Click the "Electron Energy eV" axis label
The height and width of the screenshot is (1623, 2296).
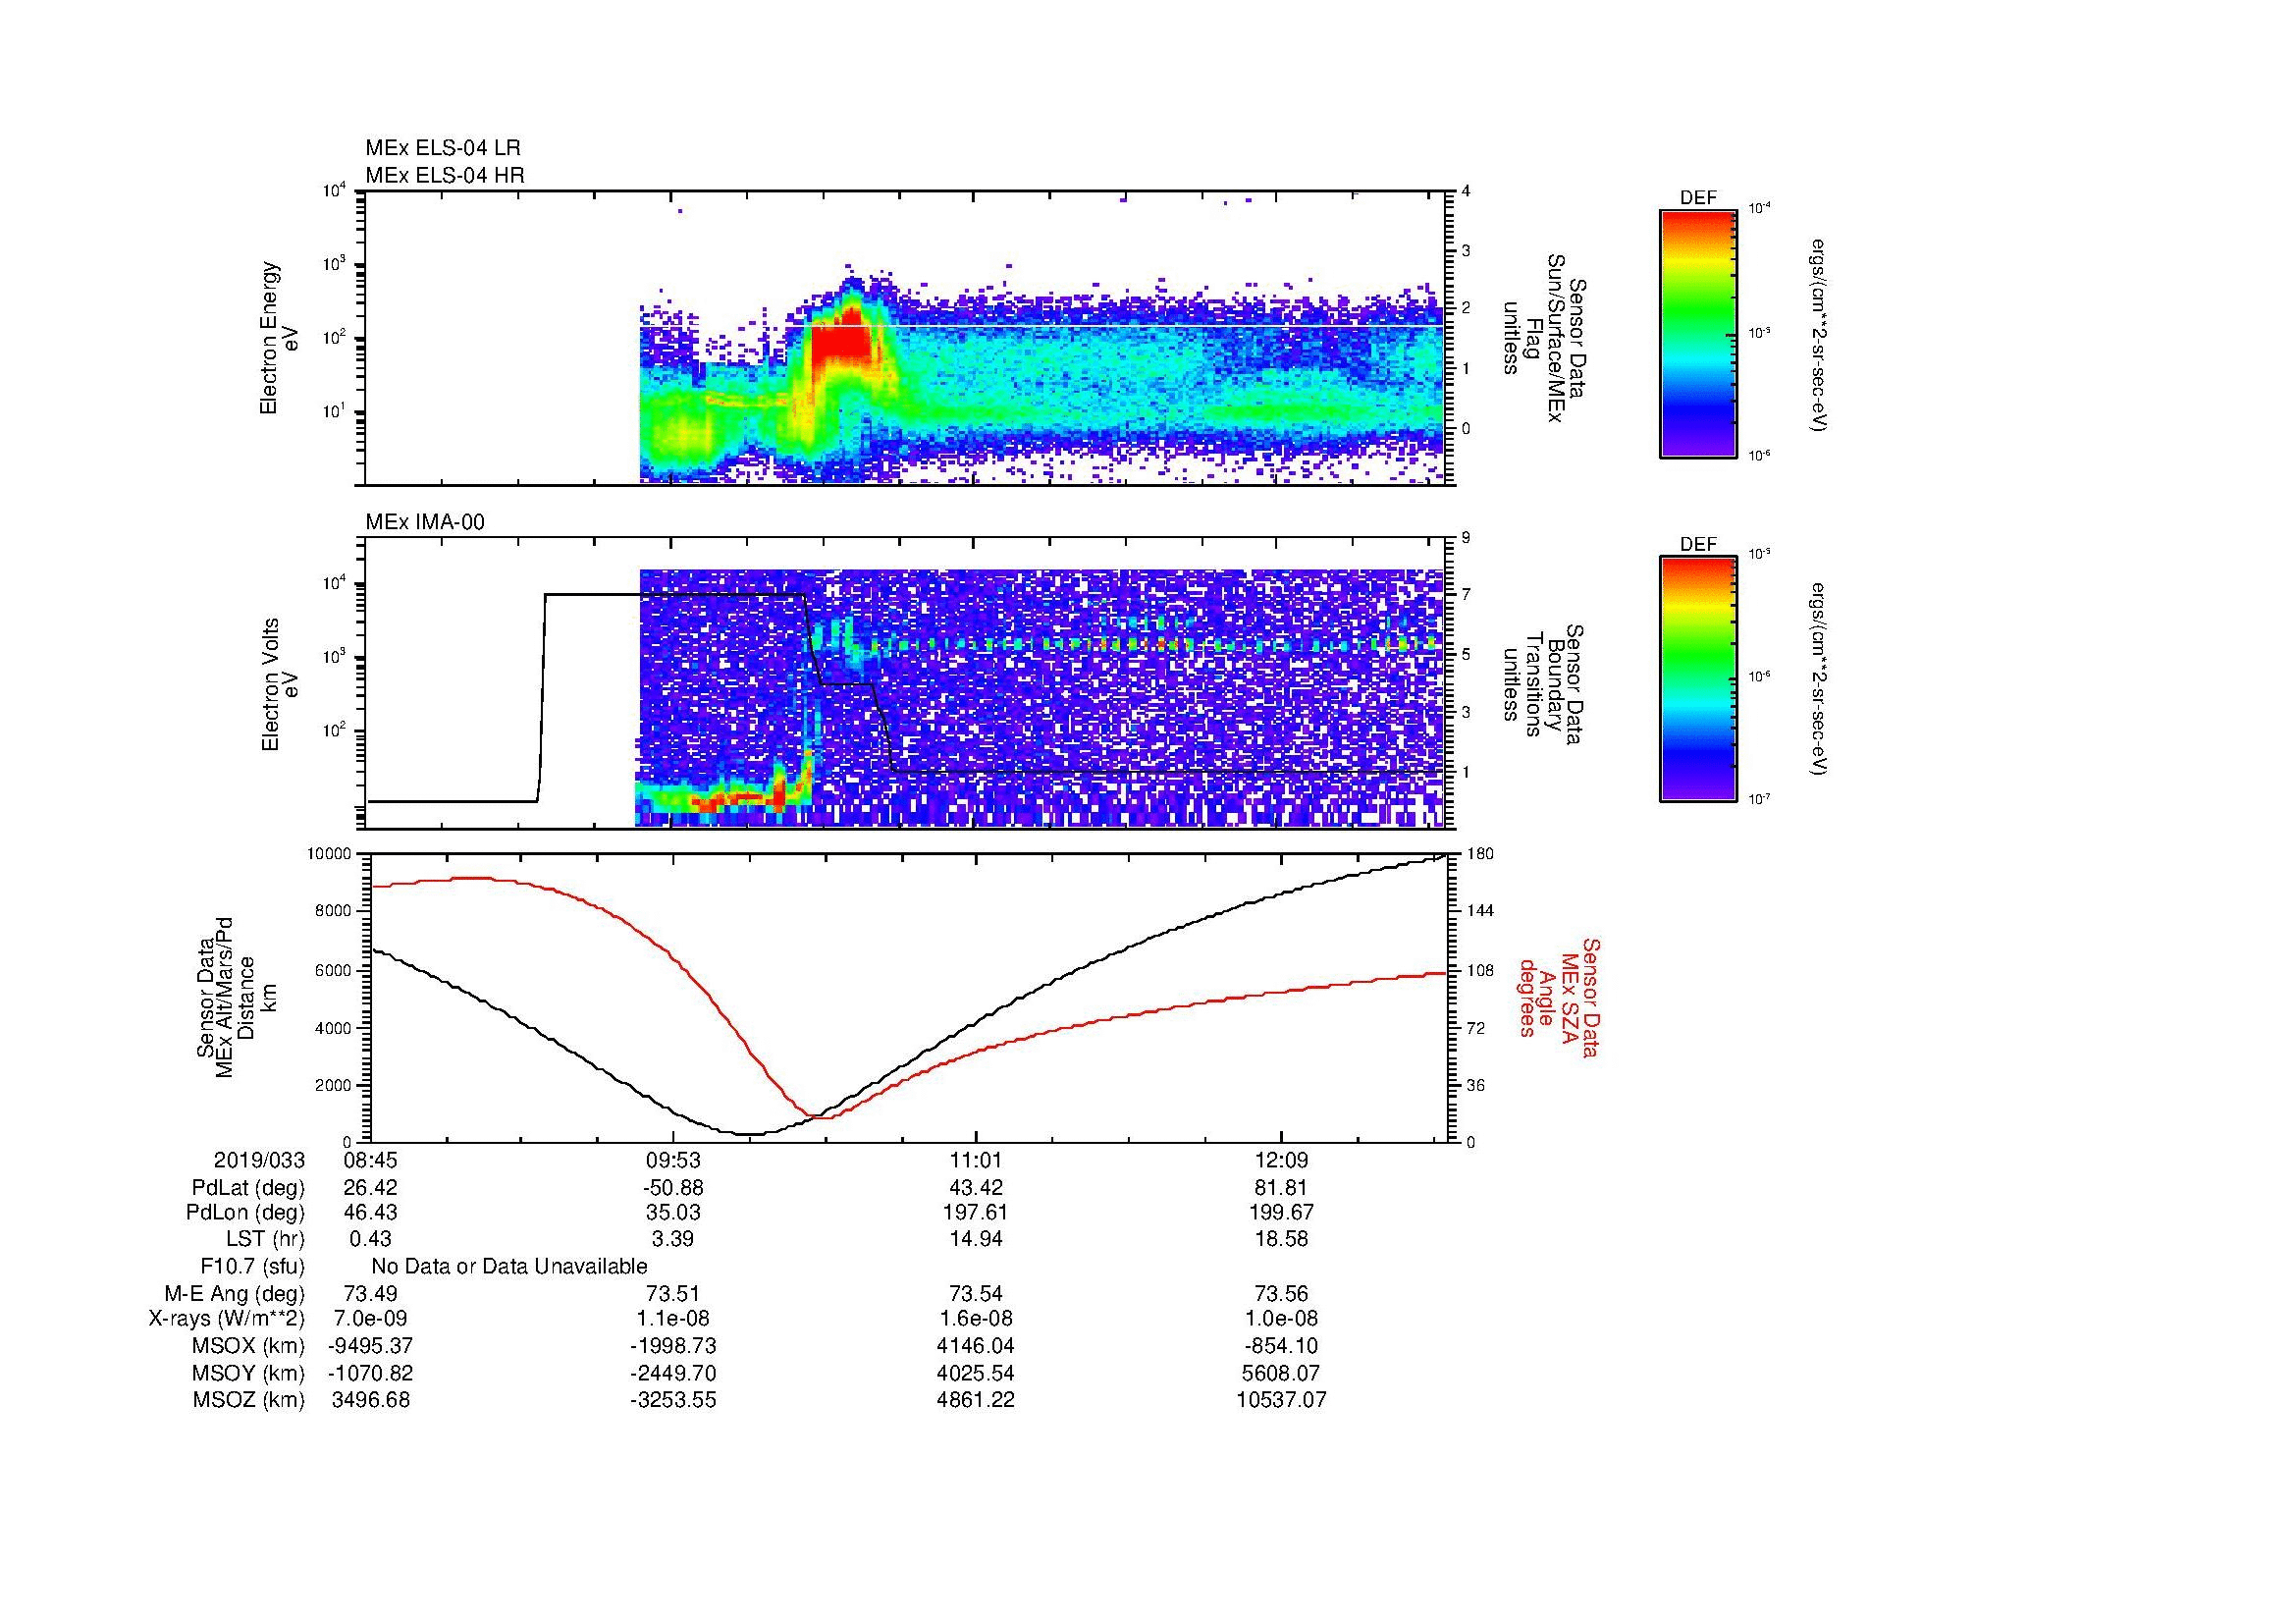click(x=280, y=338)
